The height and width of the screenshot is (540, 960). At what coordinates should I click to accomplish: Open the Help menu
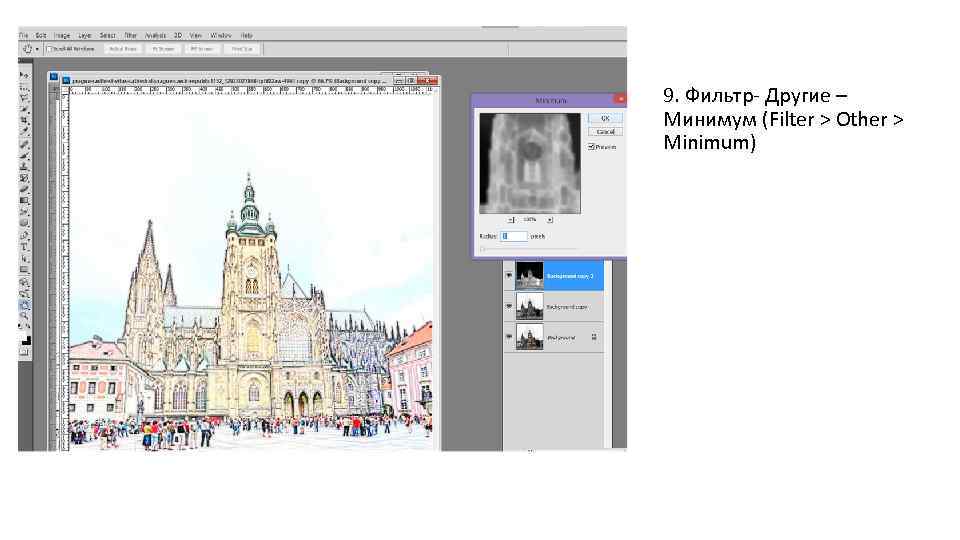(x=246, y=36)
